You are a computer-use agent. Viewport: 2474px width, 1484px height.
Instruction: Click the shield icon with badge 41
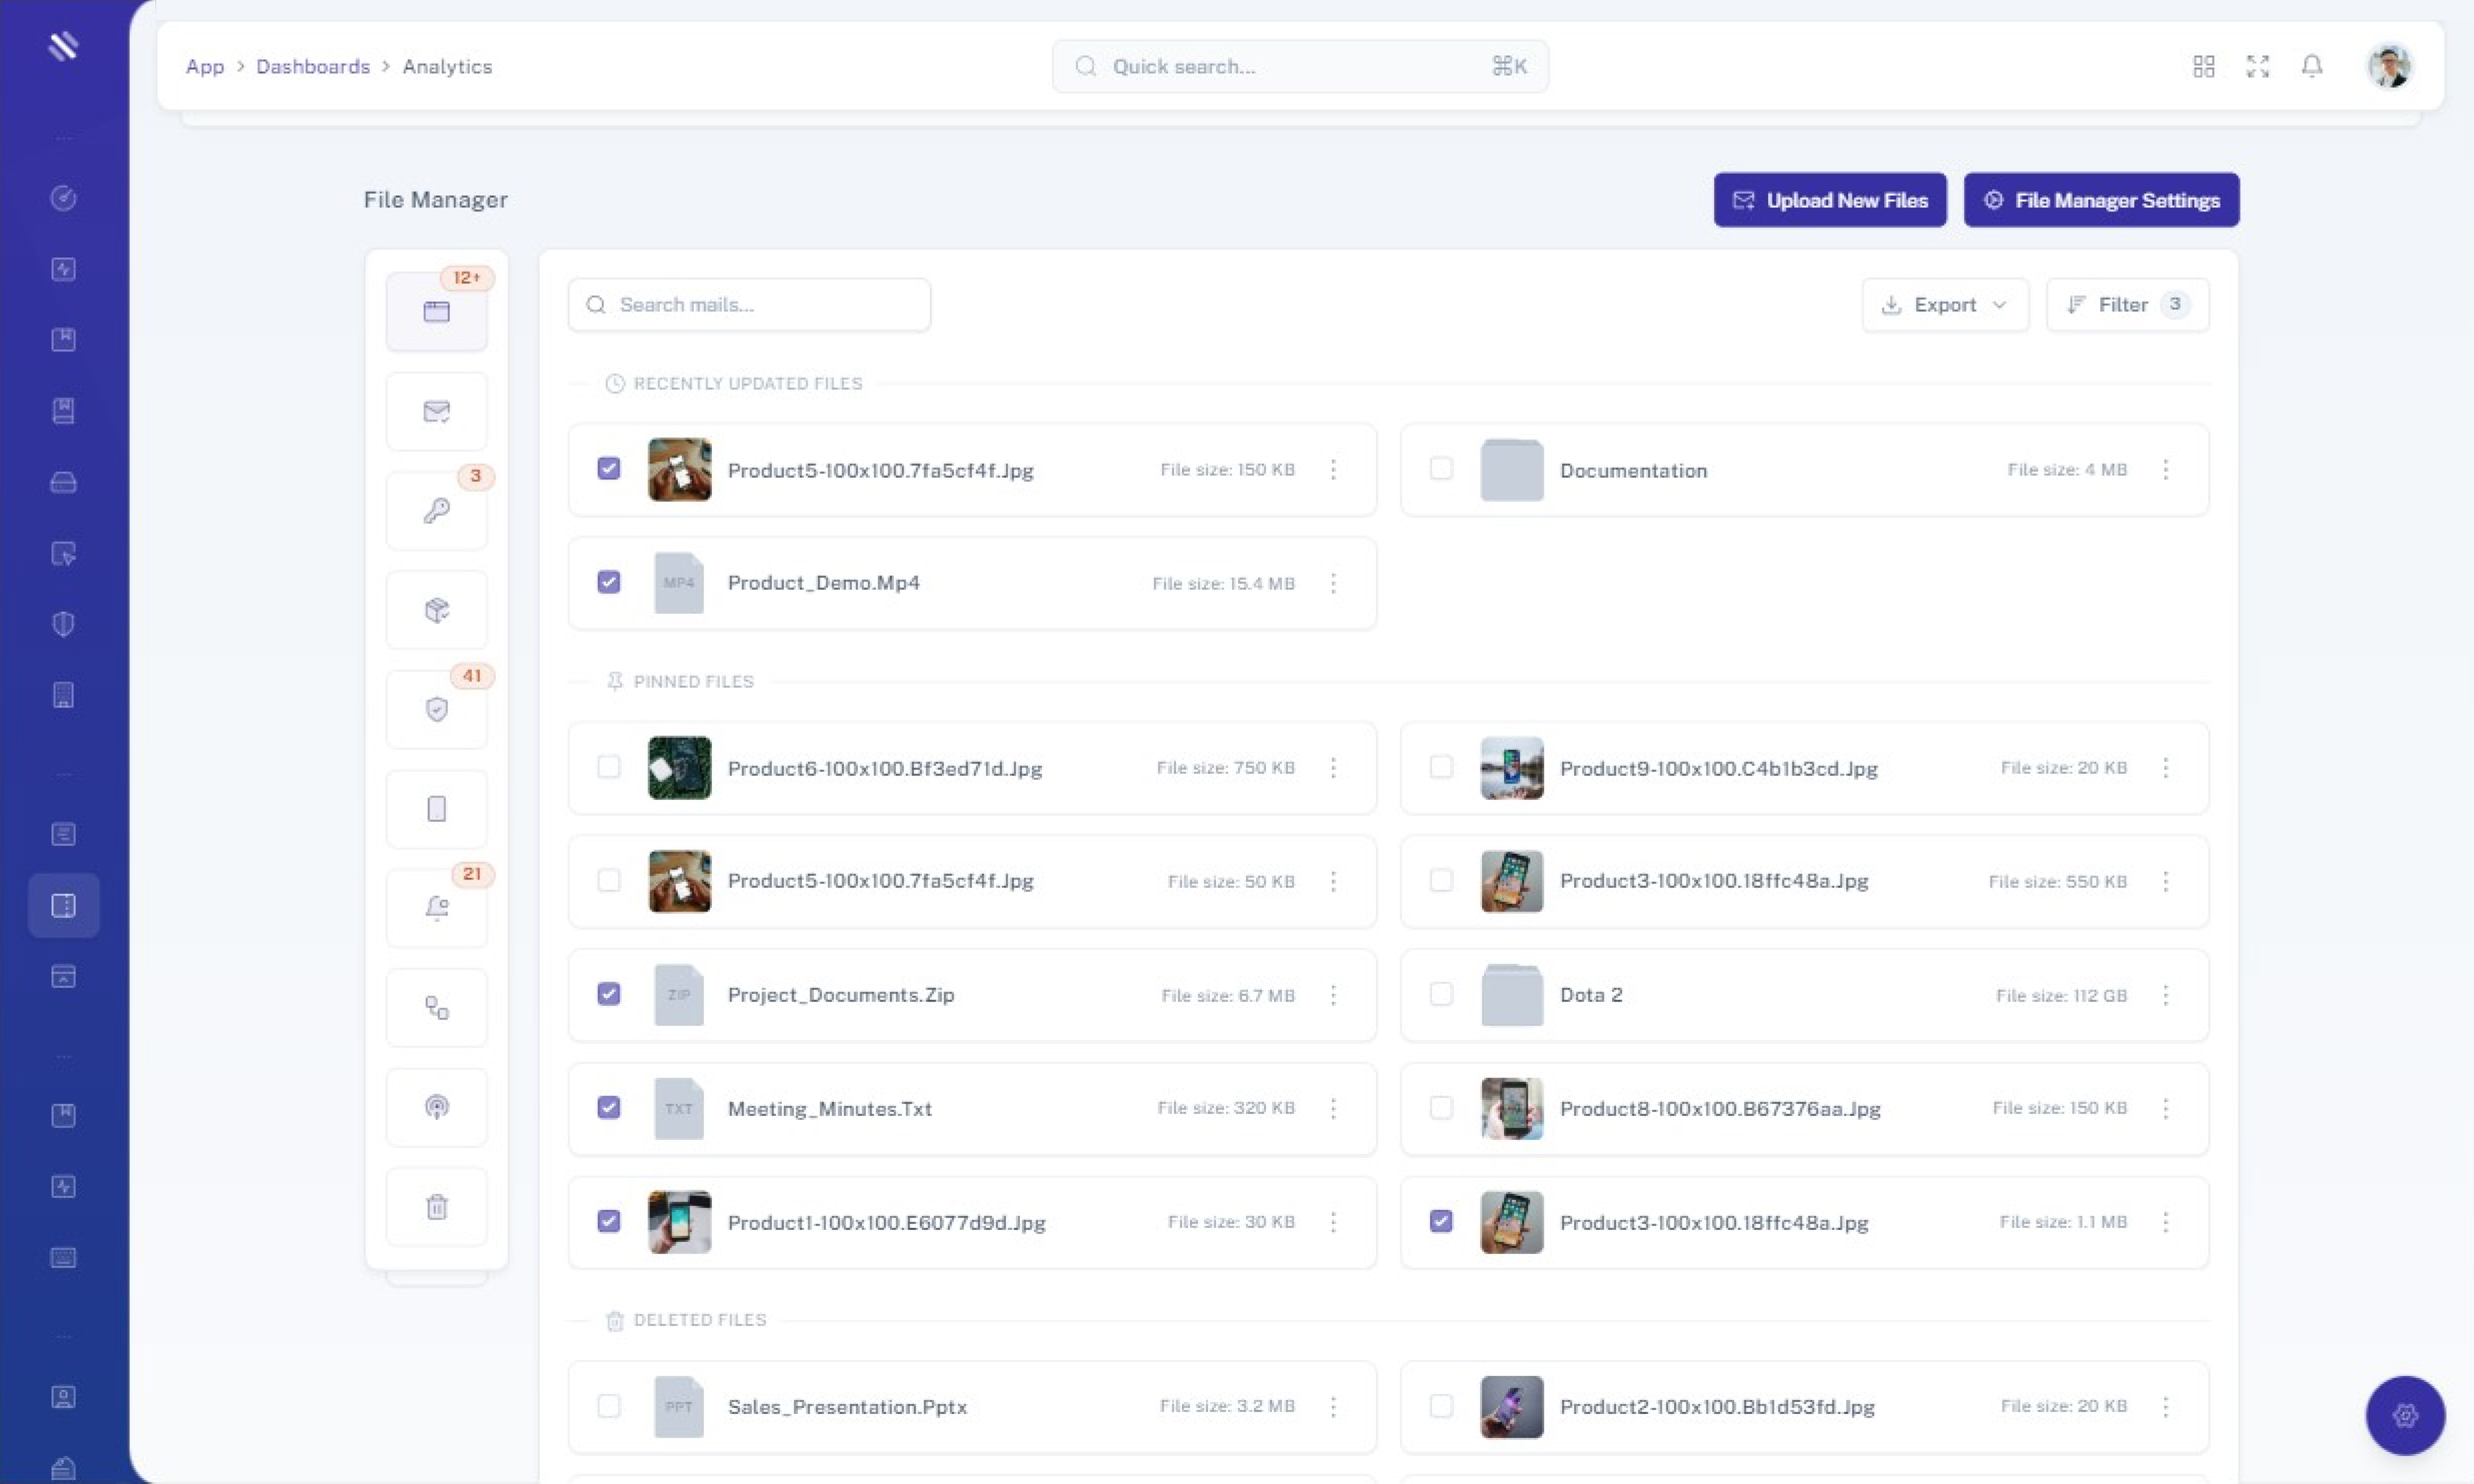click(437, 709)
